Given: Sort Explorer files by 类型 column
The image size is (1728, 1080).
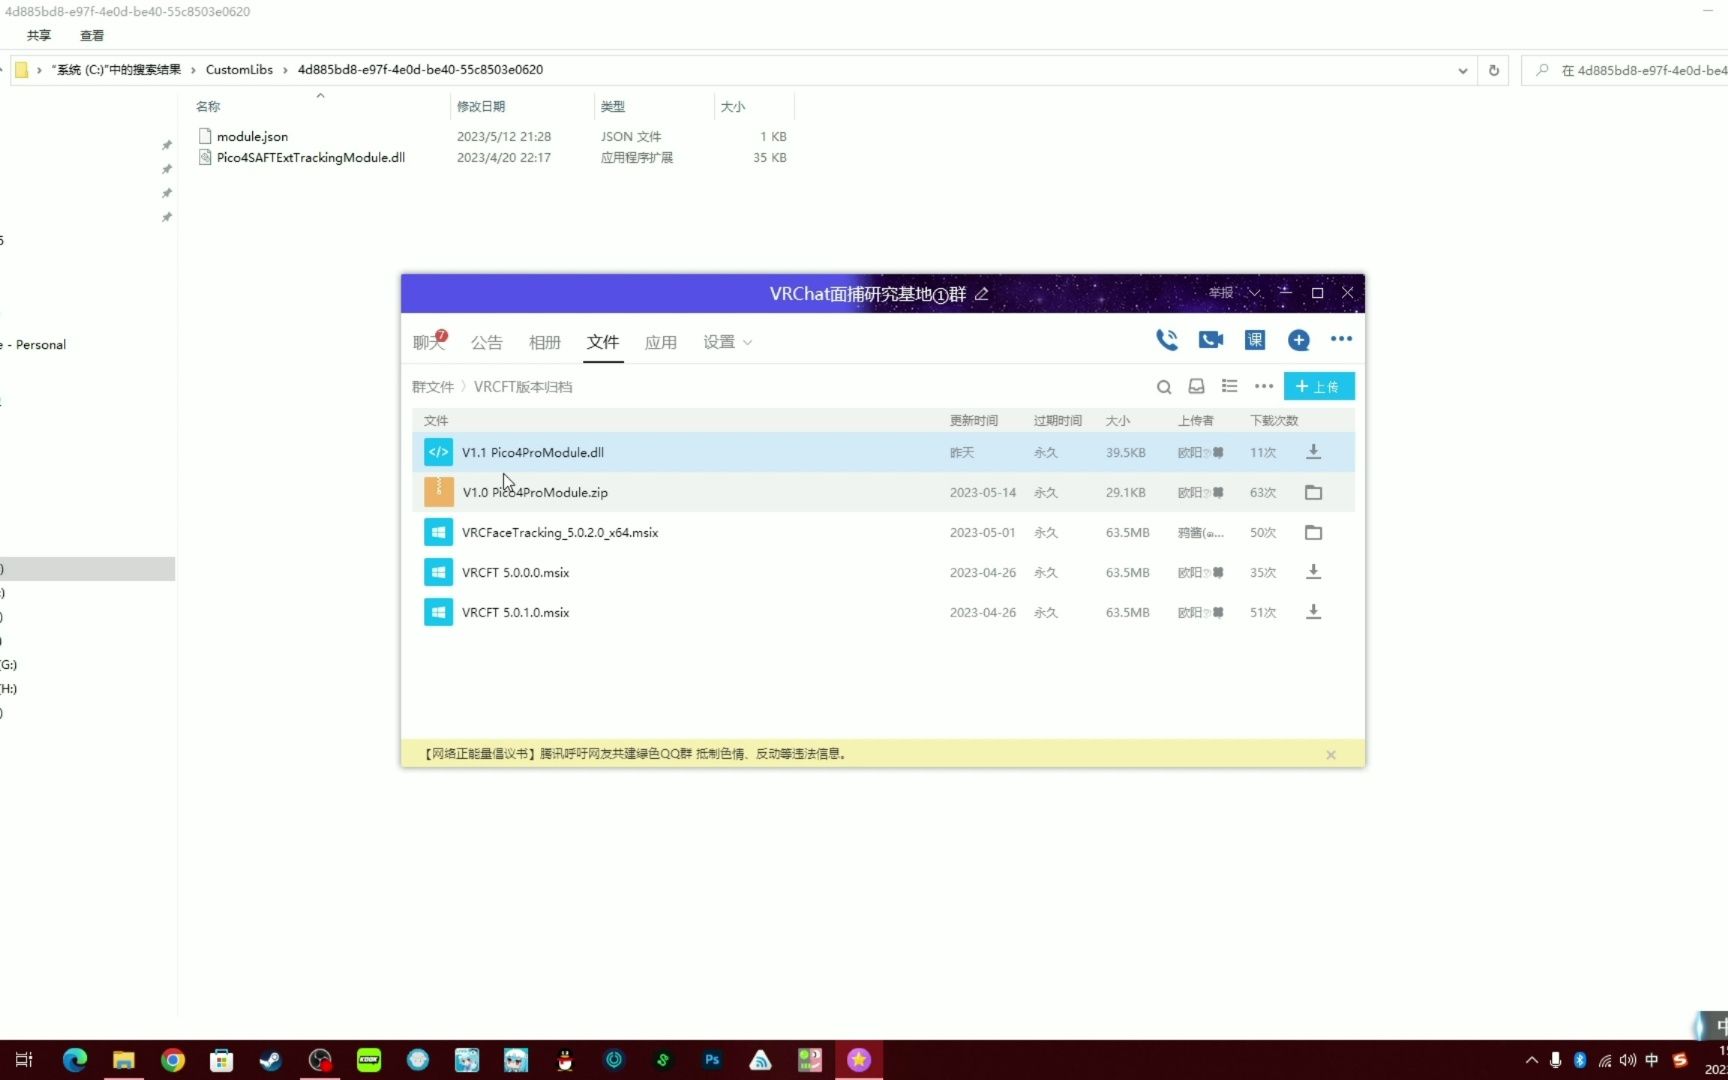Looking at the screenshot, I should point(612,107).
